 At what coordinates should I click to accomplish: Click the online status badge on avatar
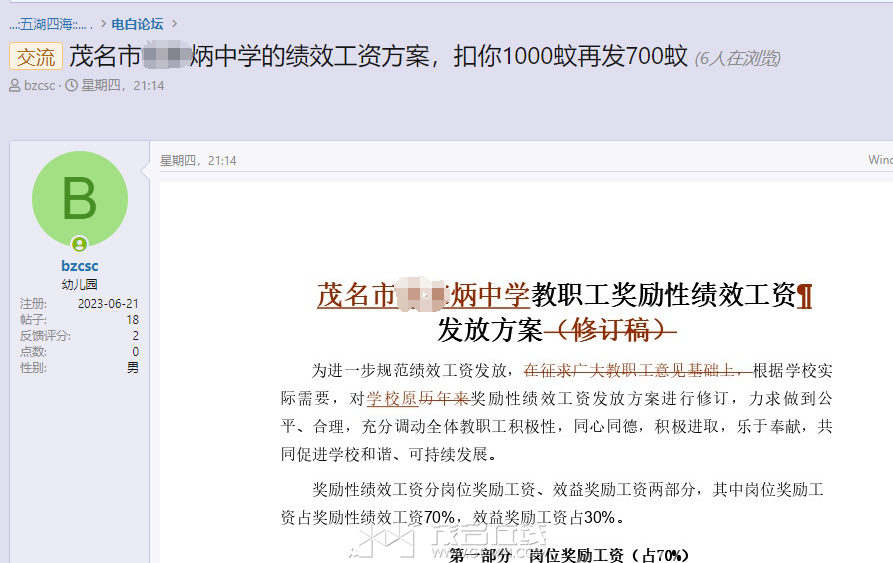pyautogui.click(x=80, y=244)
